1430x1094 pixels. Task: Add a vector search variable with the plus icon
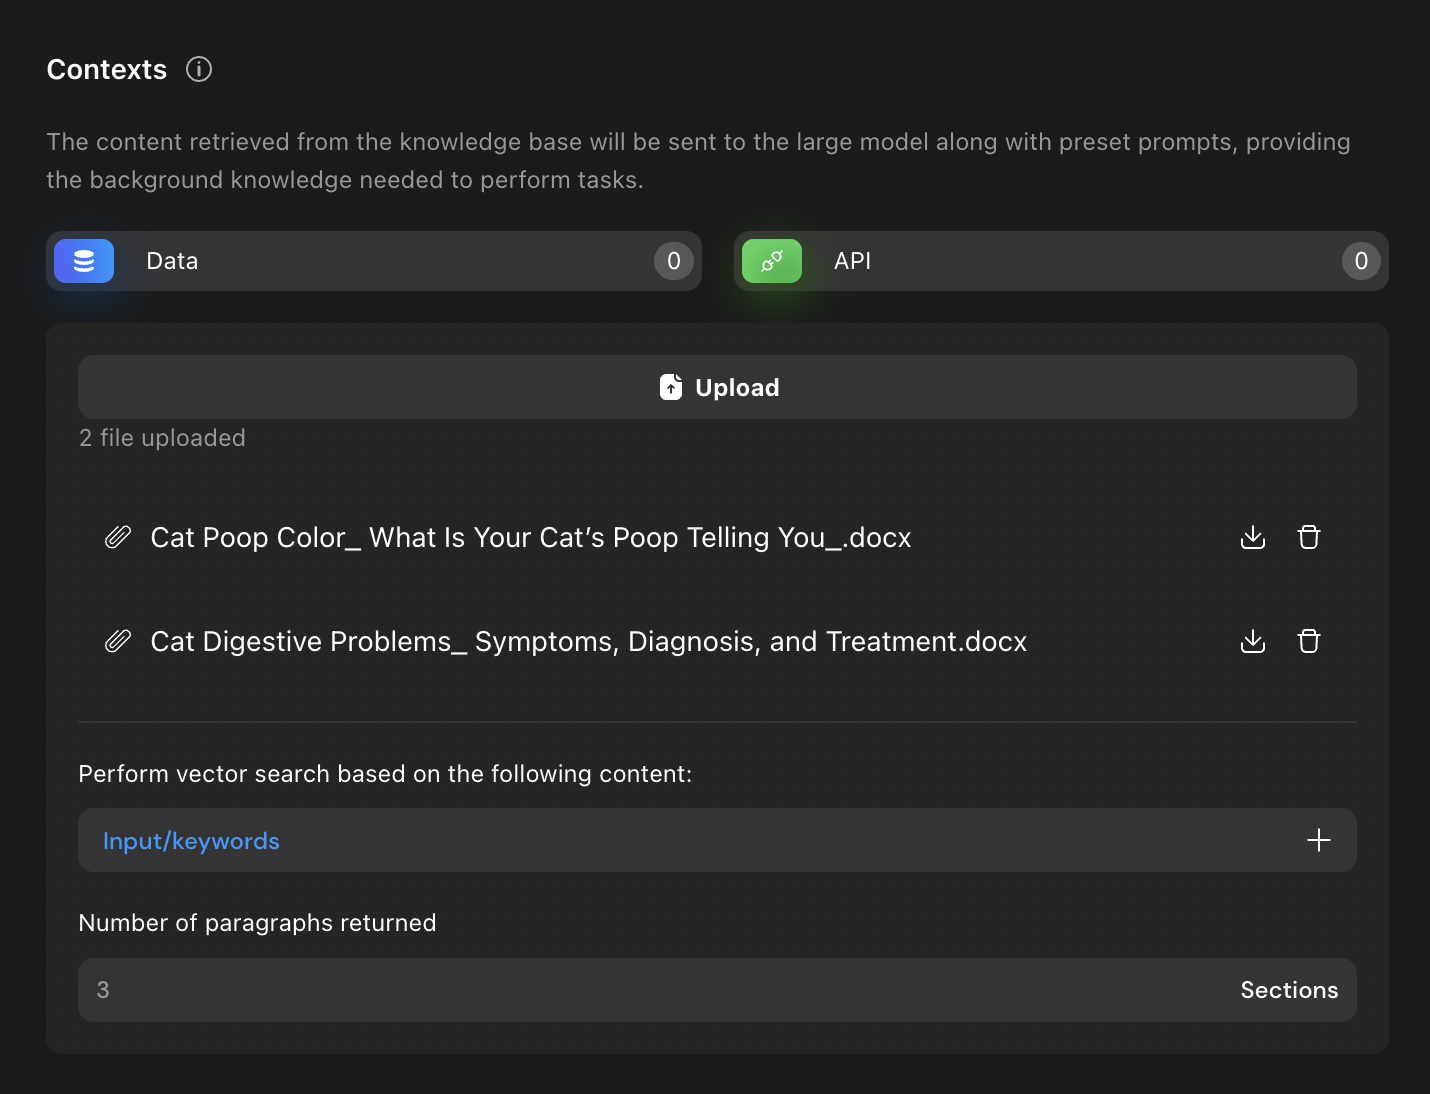[x=1318, y=840]
